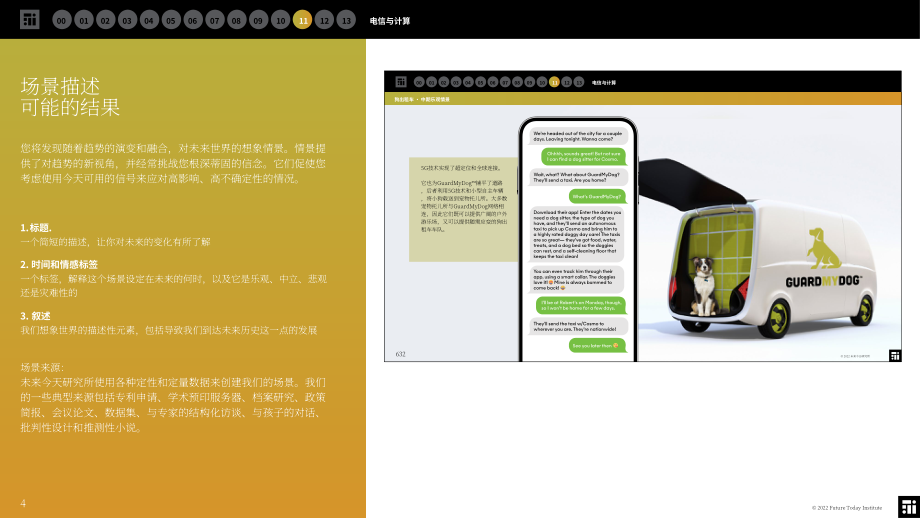Click the heading 场景描述 可能的结果
920x518 pixels.
(x=70, y=96)
